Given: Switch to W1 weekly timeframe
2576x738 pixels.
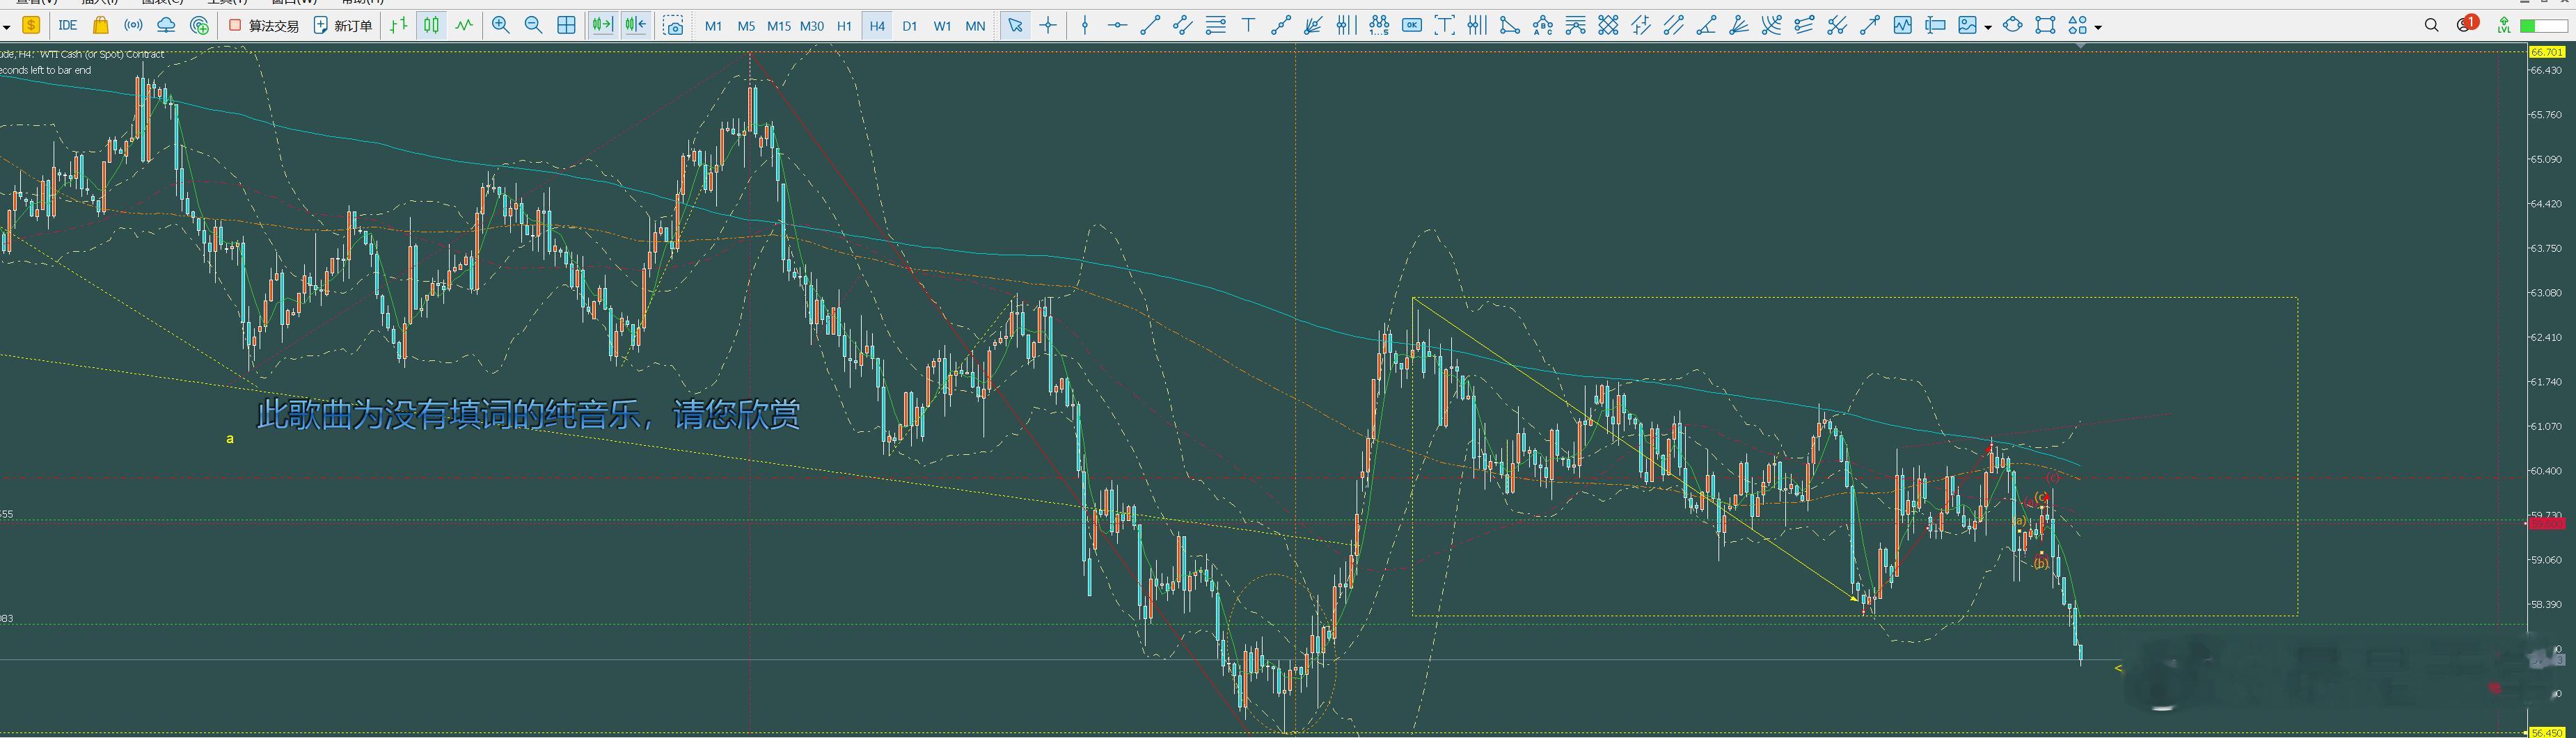Looking at the screenshot, I should coord(942,26).
